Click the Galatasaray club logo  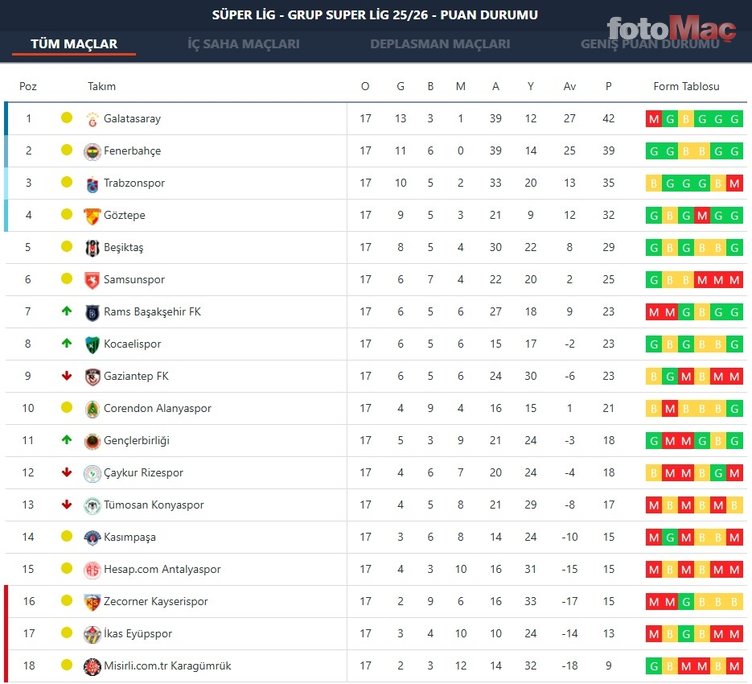pyautogui.click(x=93, y=119)
